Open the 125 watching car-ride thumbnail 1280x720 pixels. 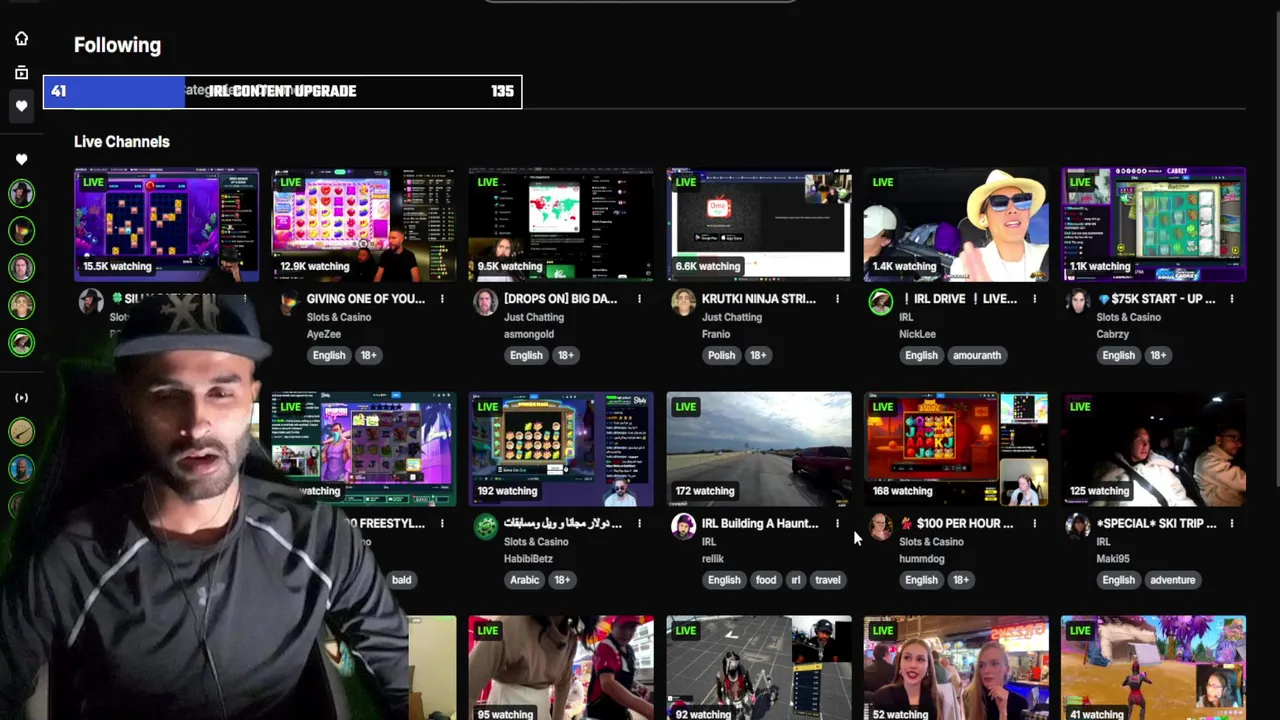(1154, 449)
